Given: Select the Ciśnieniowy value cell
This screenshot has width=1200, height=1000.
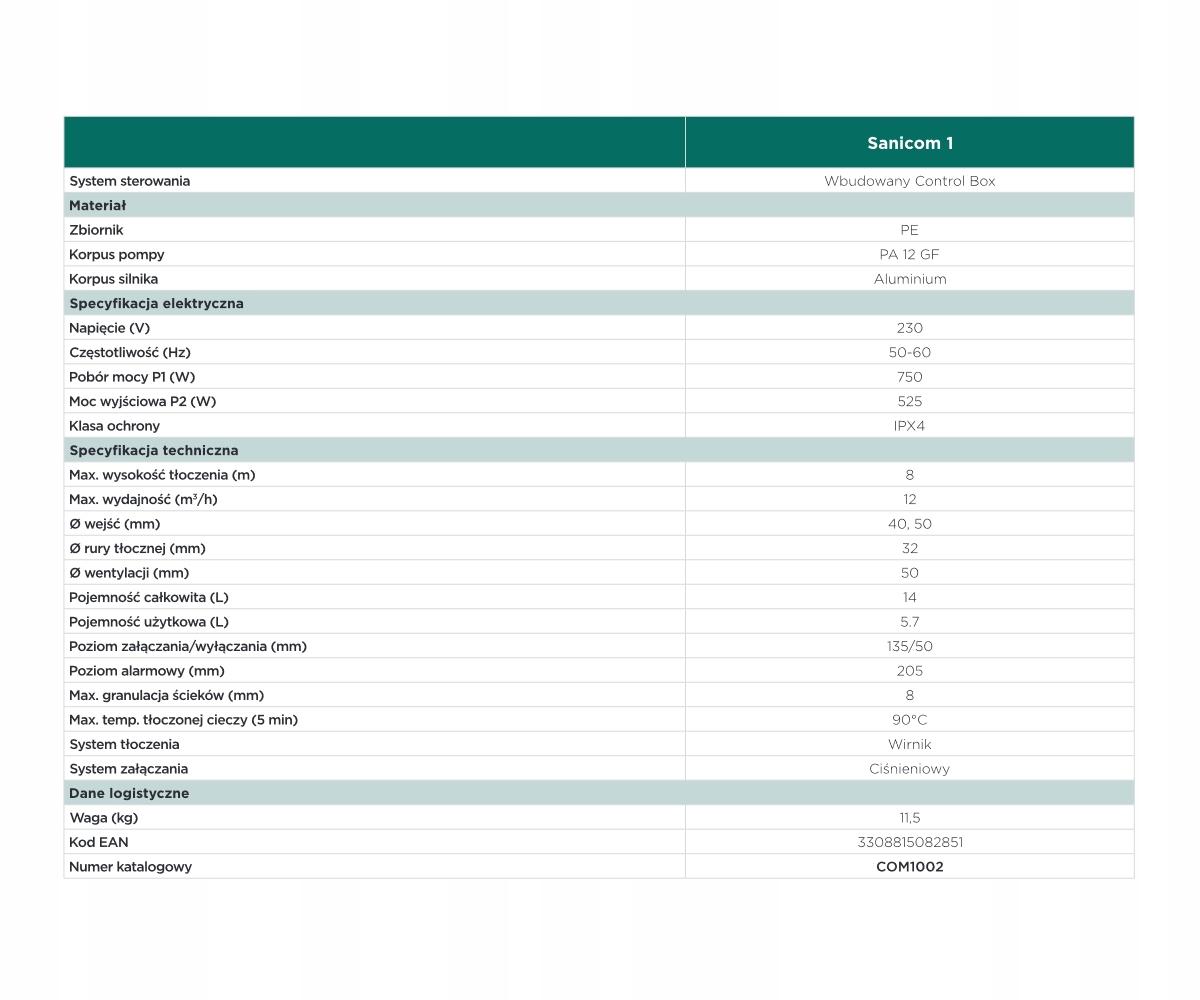Looking at the screenshot, I should [x=909, y=769].
